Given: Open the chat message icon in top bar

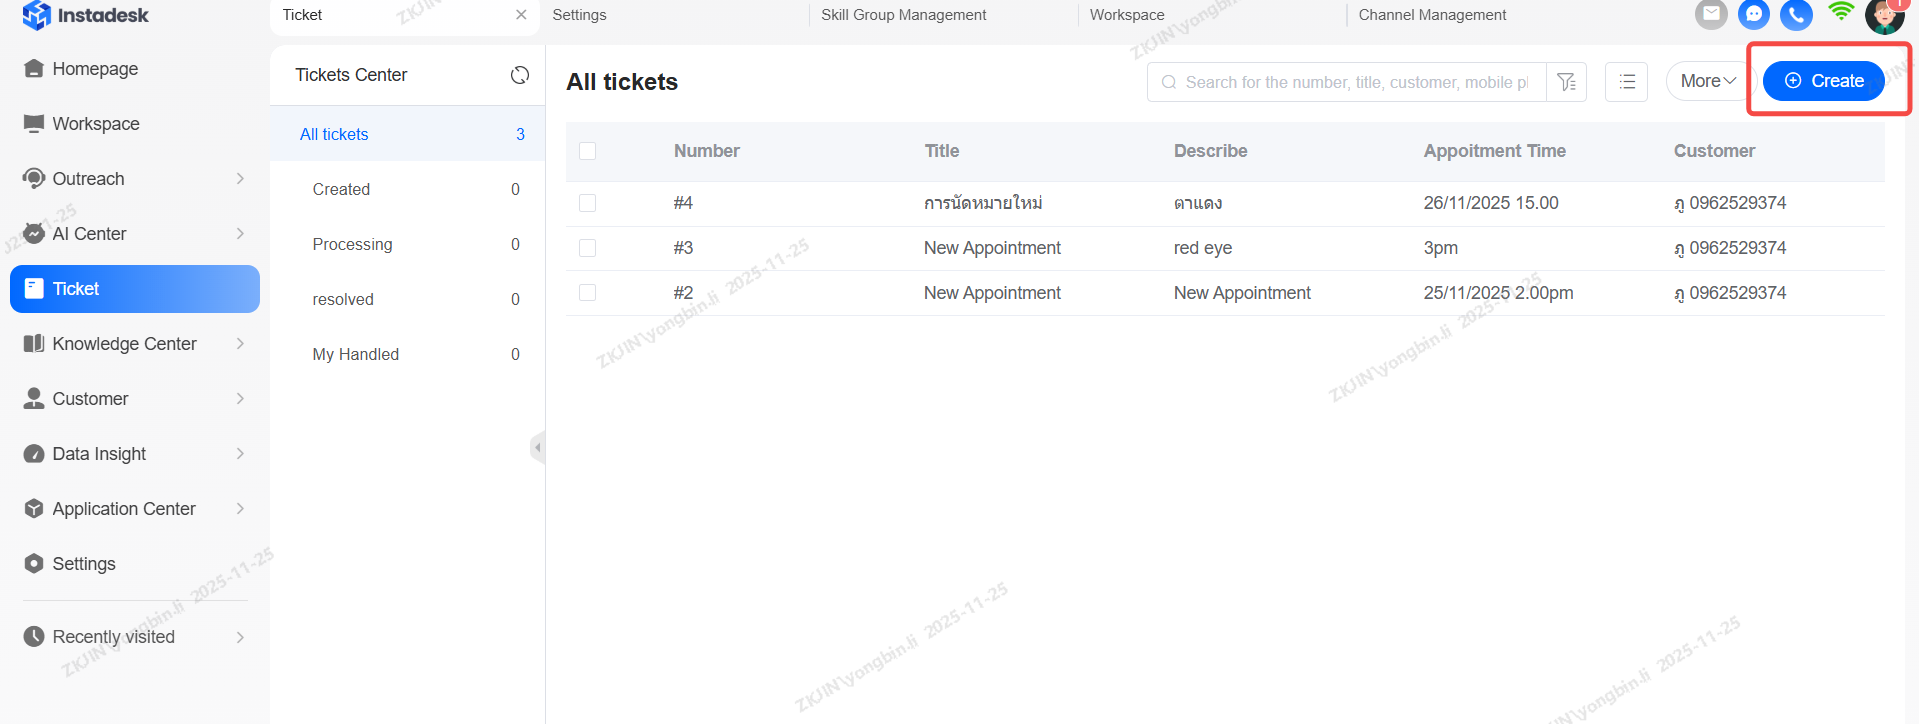Looking at the screenshot, I should tap(1754, 14).
